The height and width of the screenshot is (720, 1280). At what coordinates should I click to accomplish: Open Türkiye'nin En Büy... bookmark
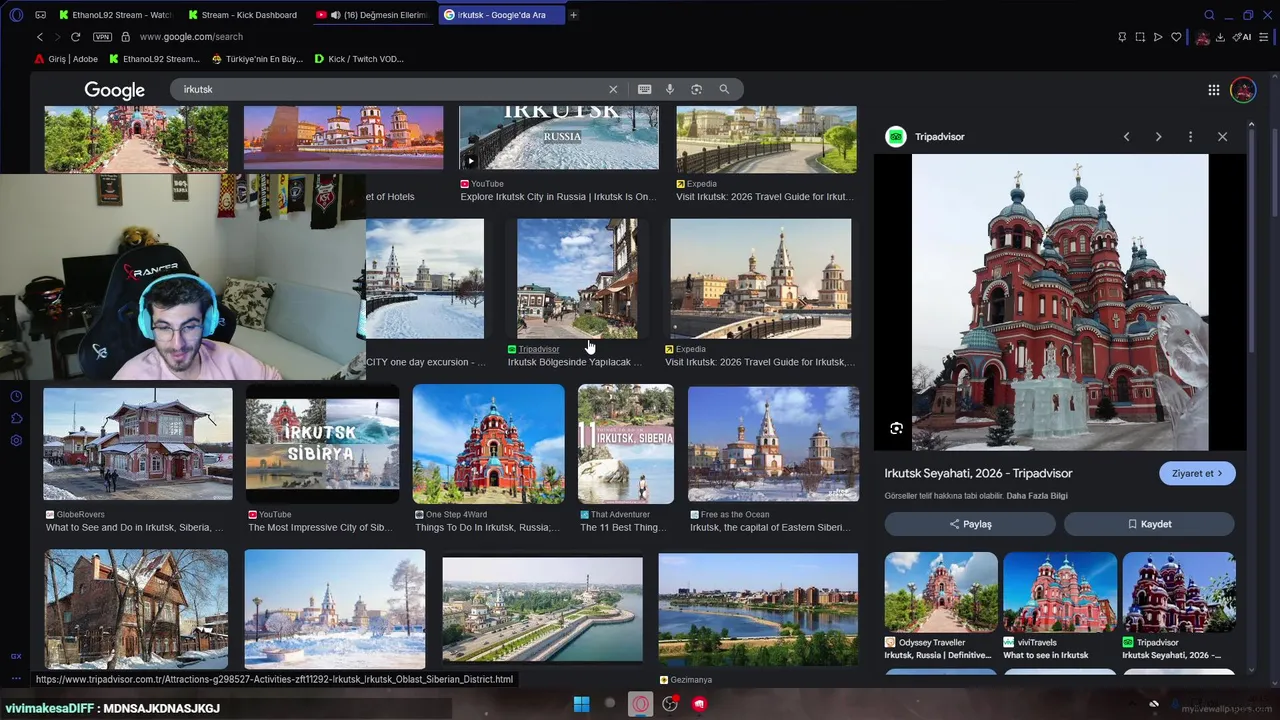(x=256, y=59)
